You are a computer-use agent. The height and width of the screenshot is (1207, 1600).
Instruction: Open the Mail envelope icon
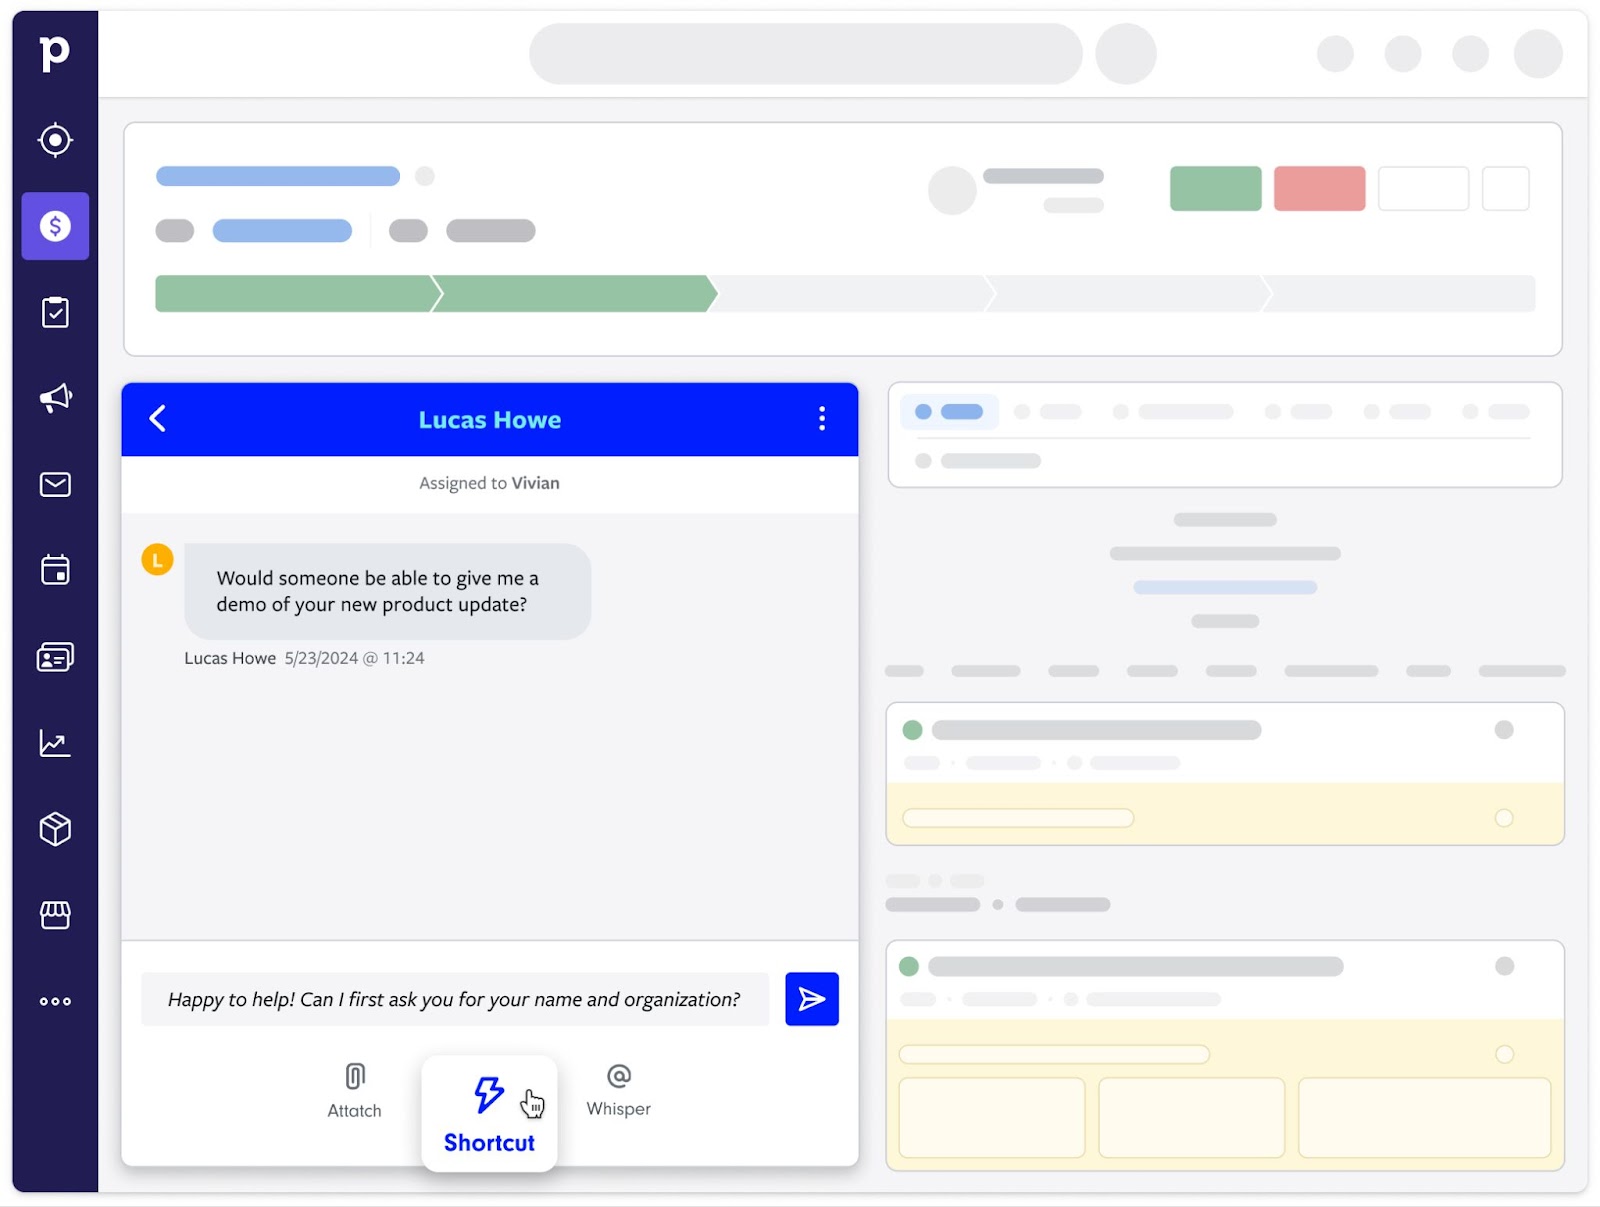tap(55, 483)
